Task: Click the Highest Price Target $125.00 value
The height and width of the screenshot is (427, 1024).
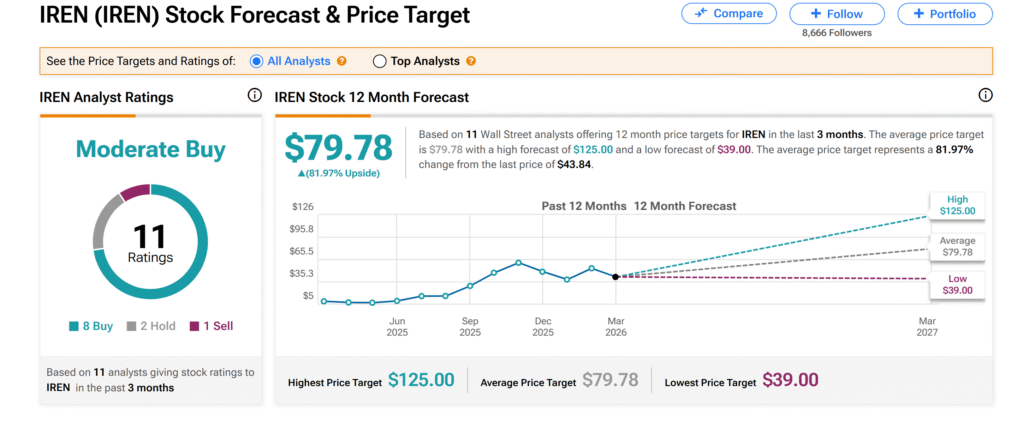Action: (421, 381)
